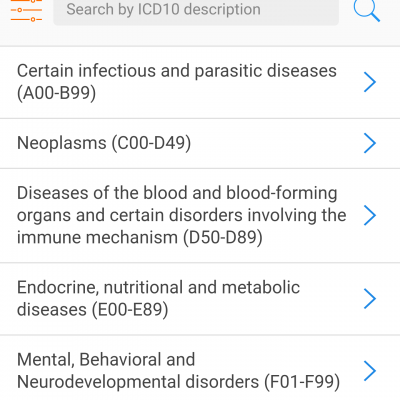Expand blood and blood-forming organs chevron
400x400 pixels.
370,215
